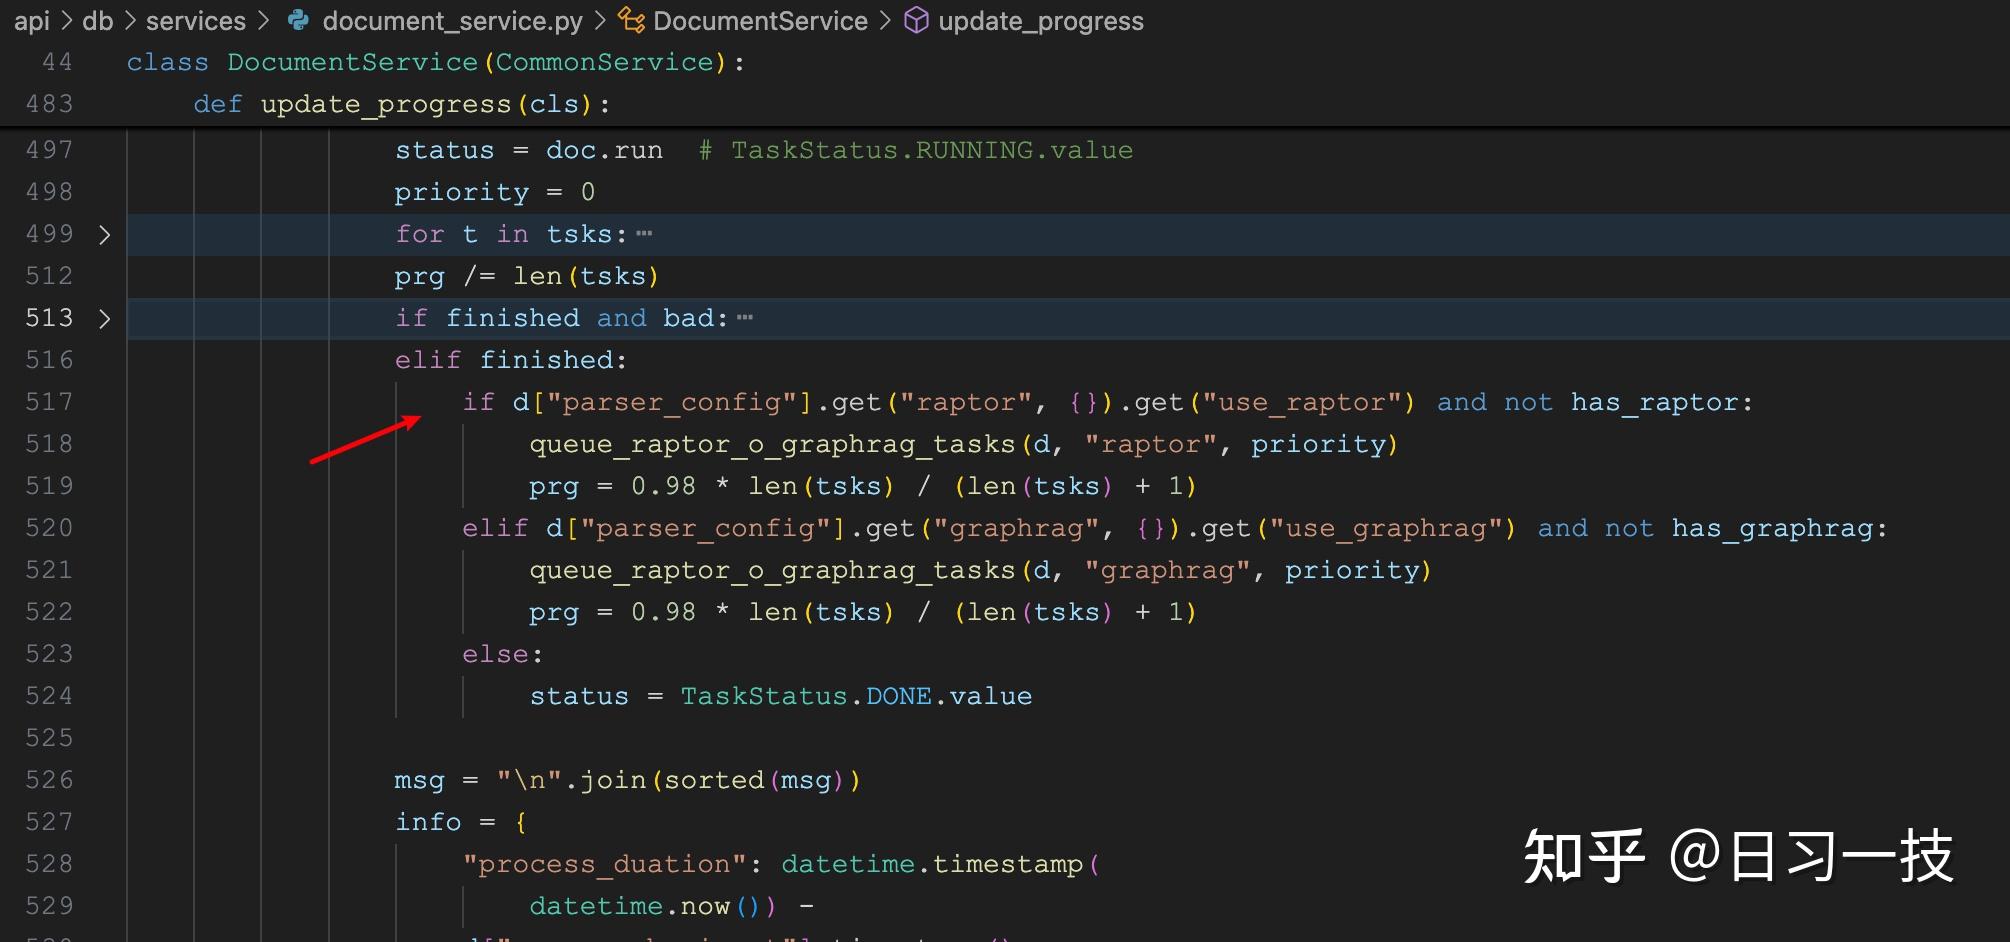Image resolution: width=2010 pixels, height=942 pixels.
Task: Click 'queue_raptor_o_graphrag_tasks' on line 518
Action: 772,444
